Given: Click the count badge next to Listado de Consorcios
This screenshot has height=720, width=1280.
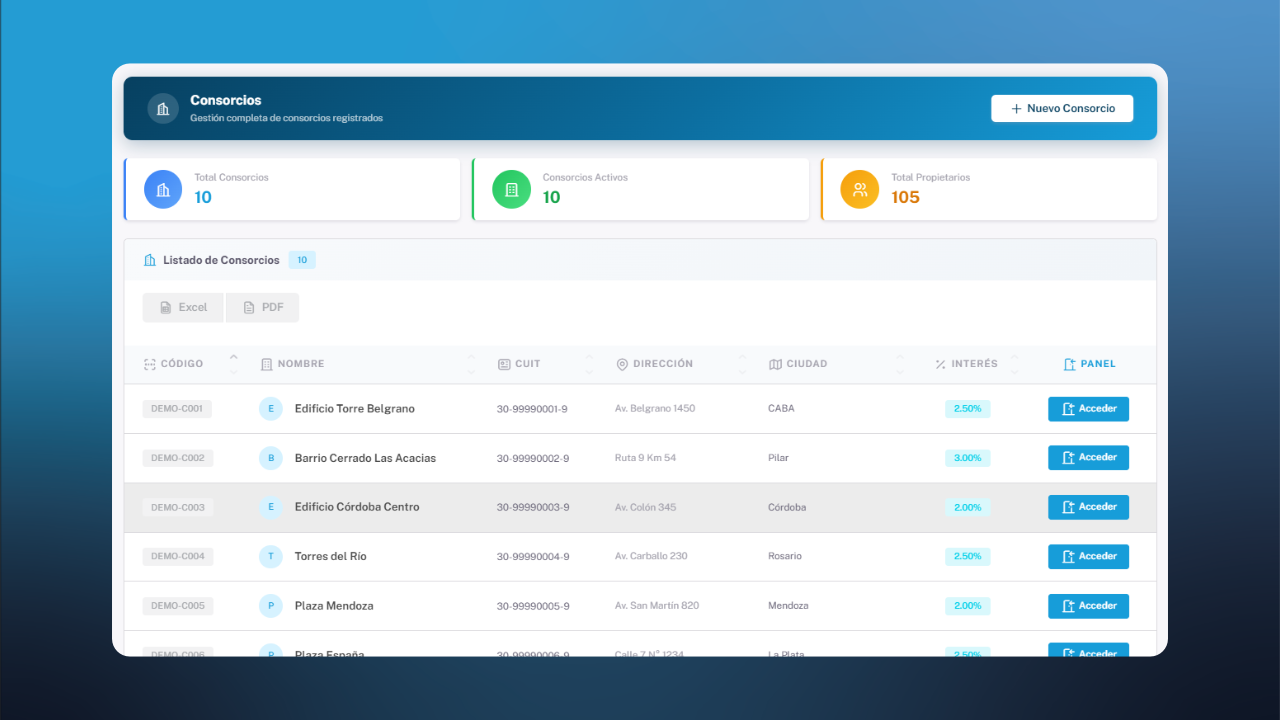Looking at the screenshot, I should (x=302, y=260).
